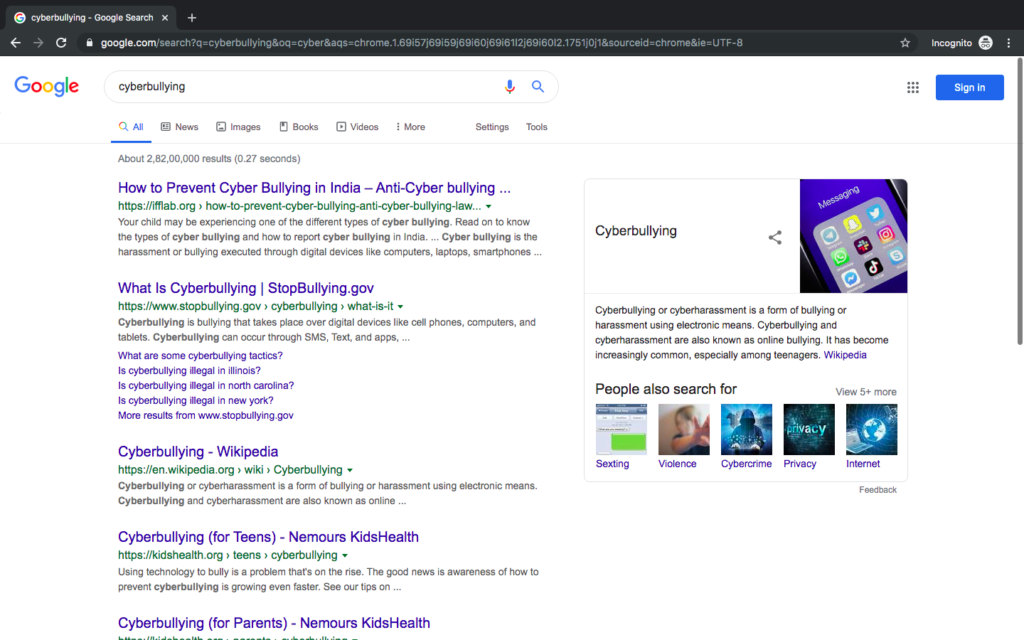This screenshot has height=640, width=1024.
Task: Click the Feedback link under knowledge panel
Action: [x=877, y=490]
